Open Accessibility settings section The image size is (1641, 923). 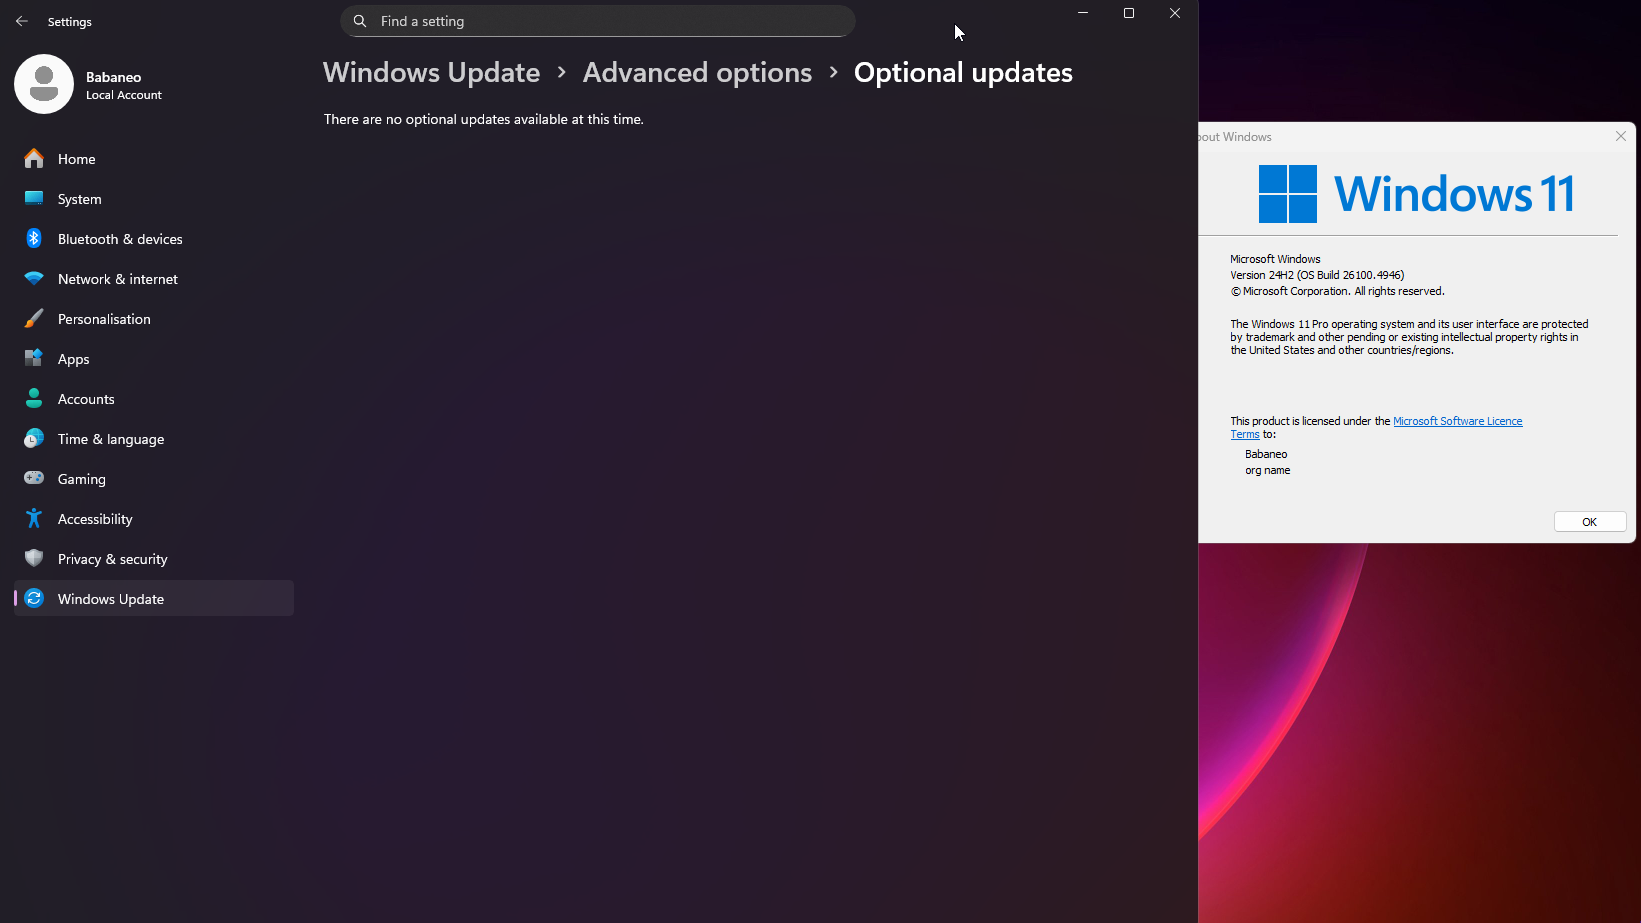click(x=154, y=519)
